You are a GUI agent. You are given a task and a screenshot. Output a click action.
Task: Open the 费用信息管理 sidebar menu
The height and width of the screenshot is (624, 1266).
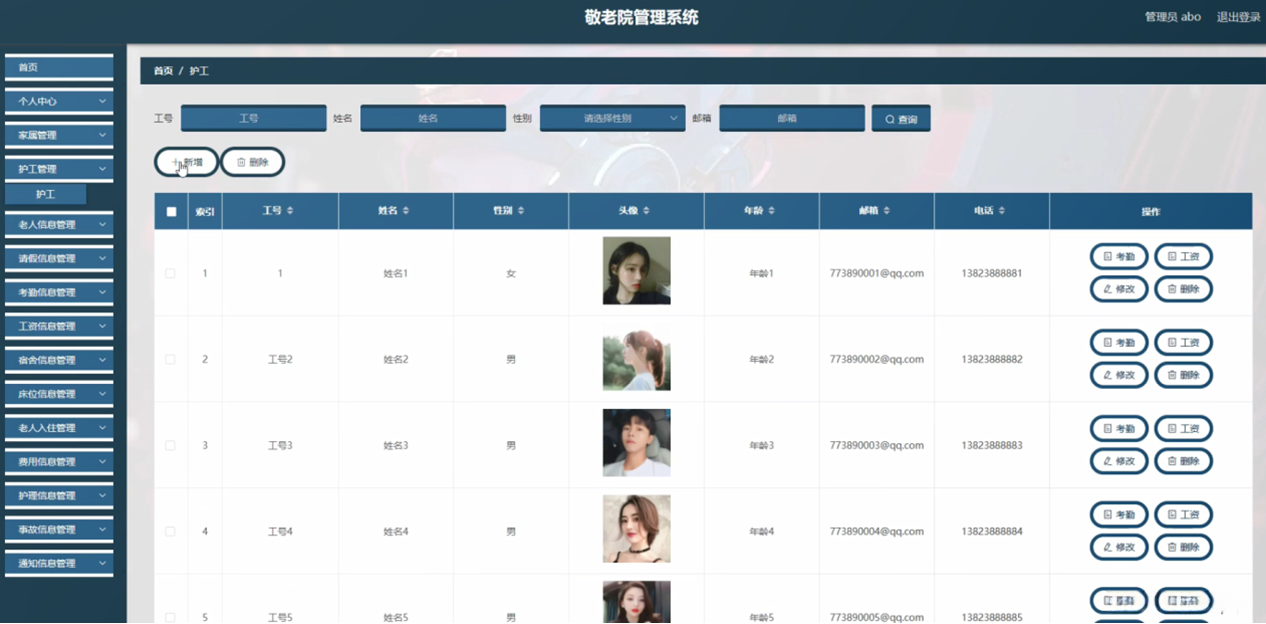click(59, 462)
